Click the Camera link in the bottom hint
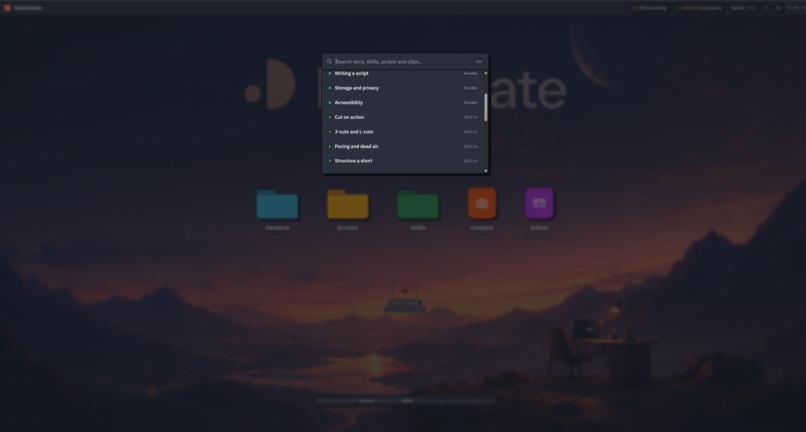The image size is (806, 432). coord(367,401)
